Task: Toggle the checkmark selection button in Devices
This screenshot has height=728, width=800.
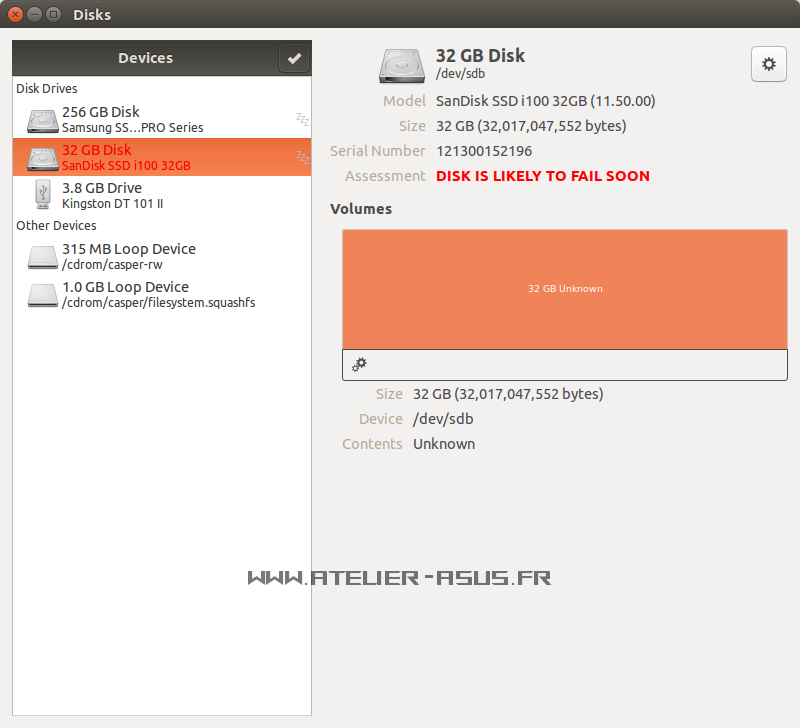Action: (294, 59)
